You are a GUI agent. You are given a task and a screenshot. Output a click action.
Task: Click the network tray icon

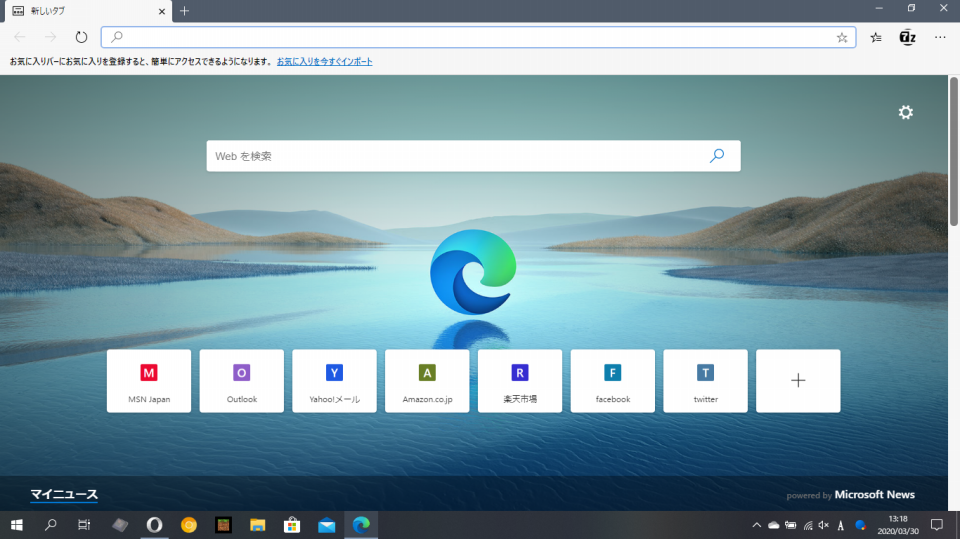[x=808, y=525]
